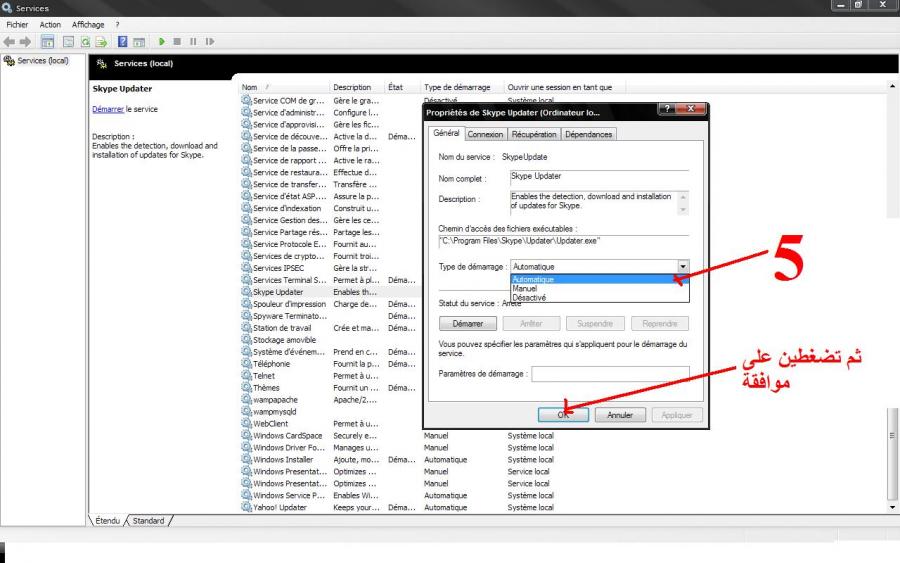Open the Action menu

[50, 24]
